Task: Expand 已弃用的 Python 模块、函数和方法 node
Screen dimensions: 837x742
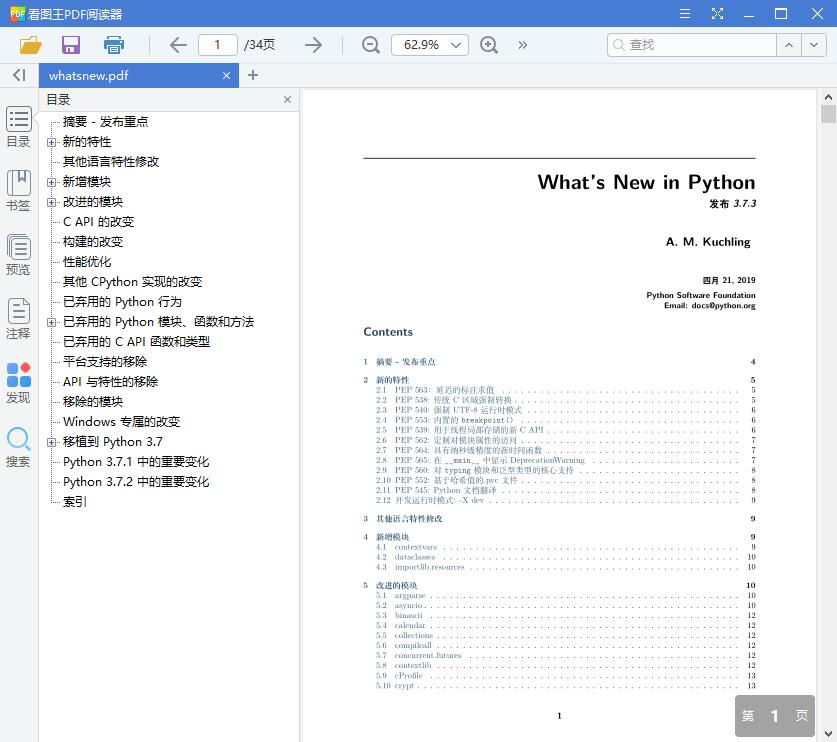Action: click(51, 322)
